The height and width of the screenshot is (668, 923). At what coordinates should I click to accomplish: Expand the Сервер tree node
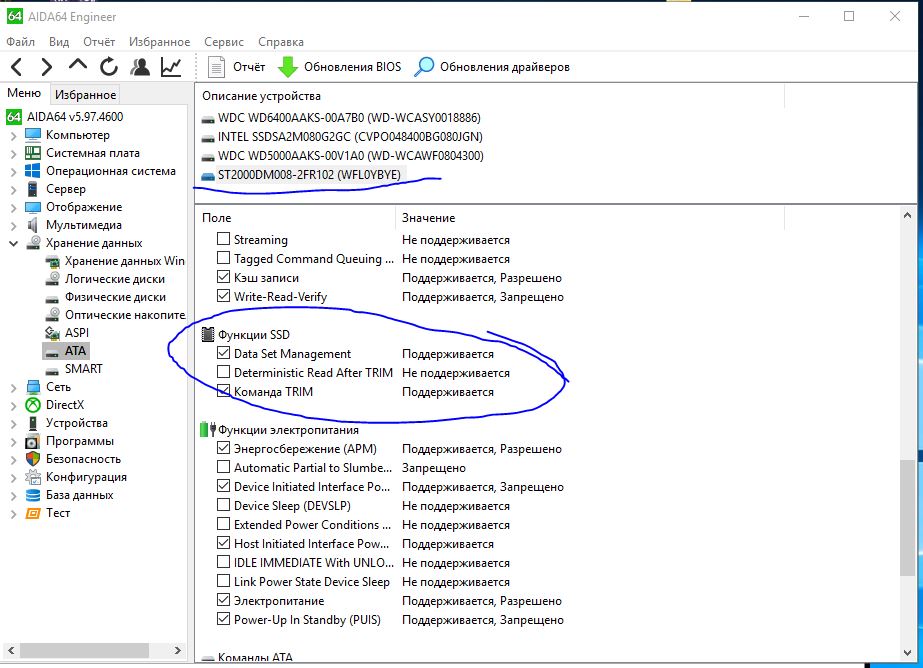tap(13, 190)
